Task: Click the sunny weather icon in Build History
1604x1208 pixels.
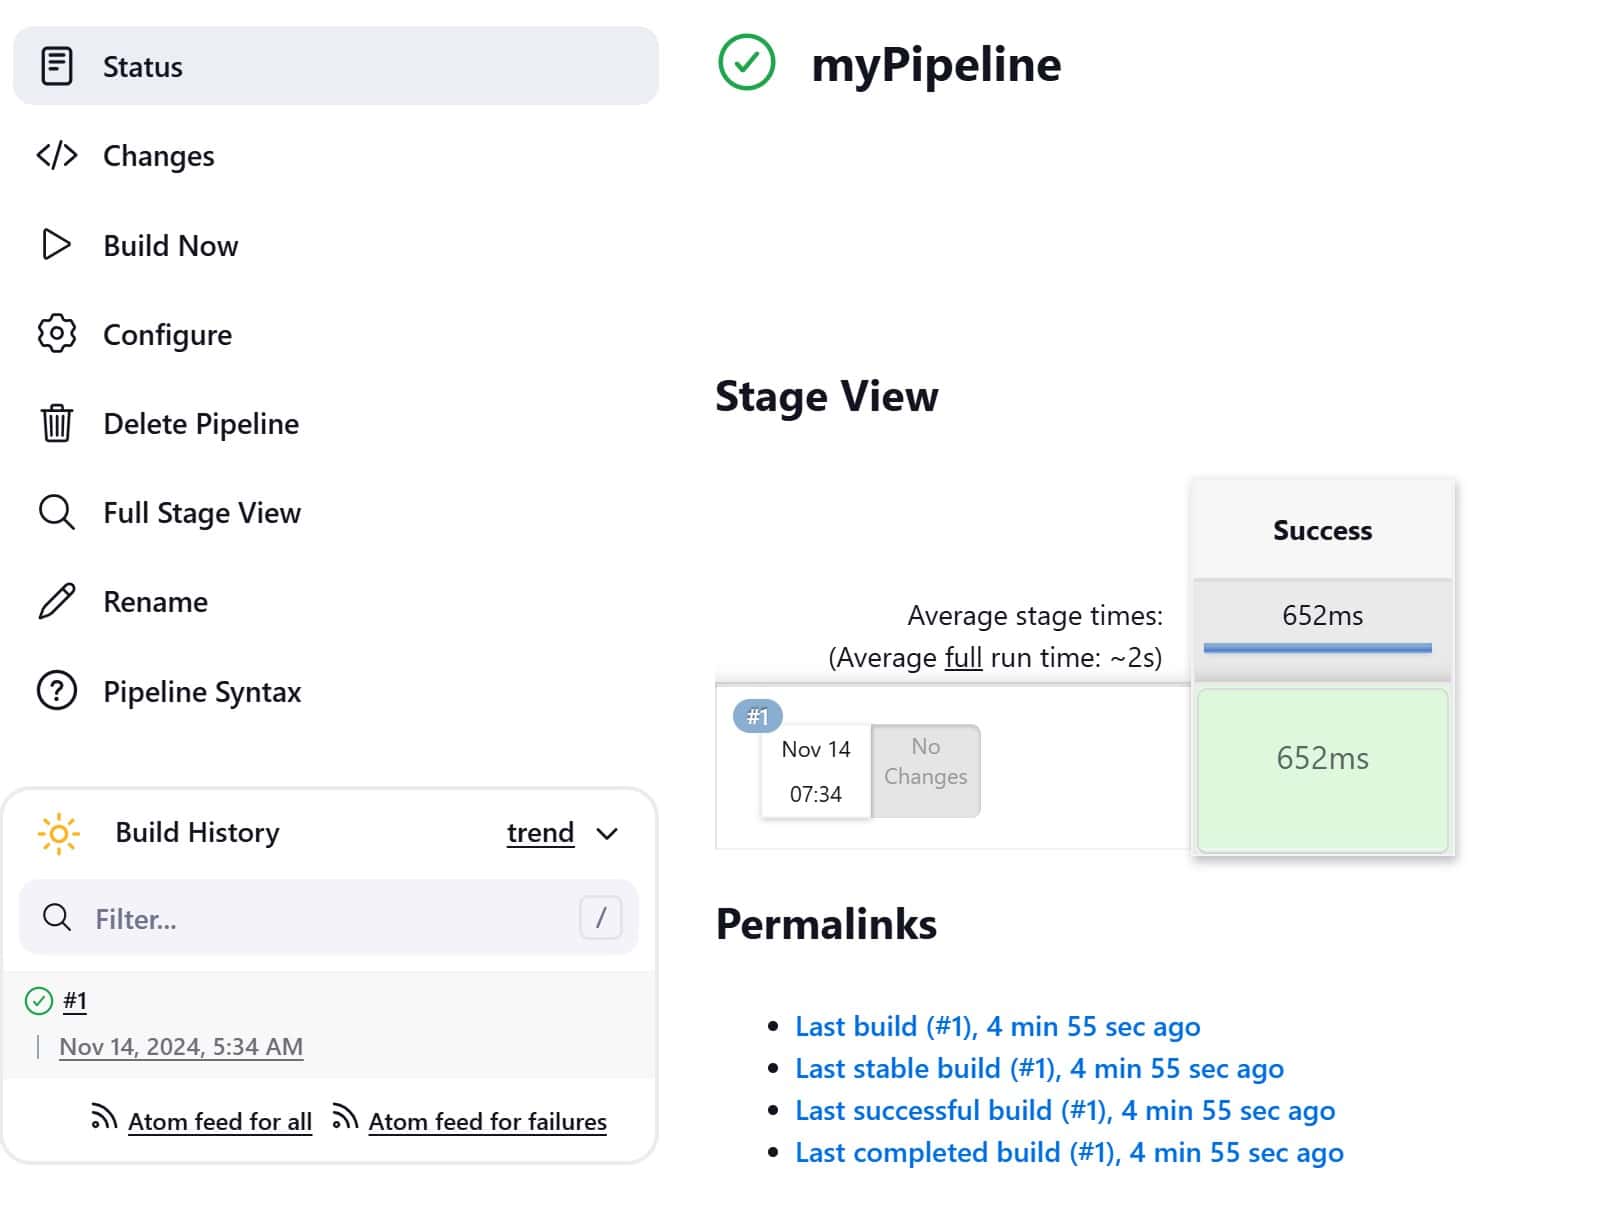Action: 59,832
